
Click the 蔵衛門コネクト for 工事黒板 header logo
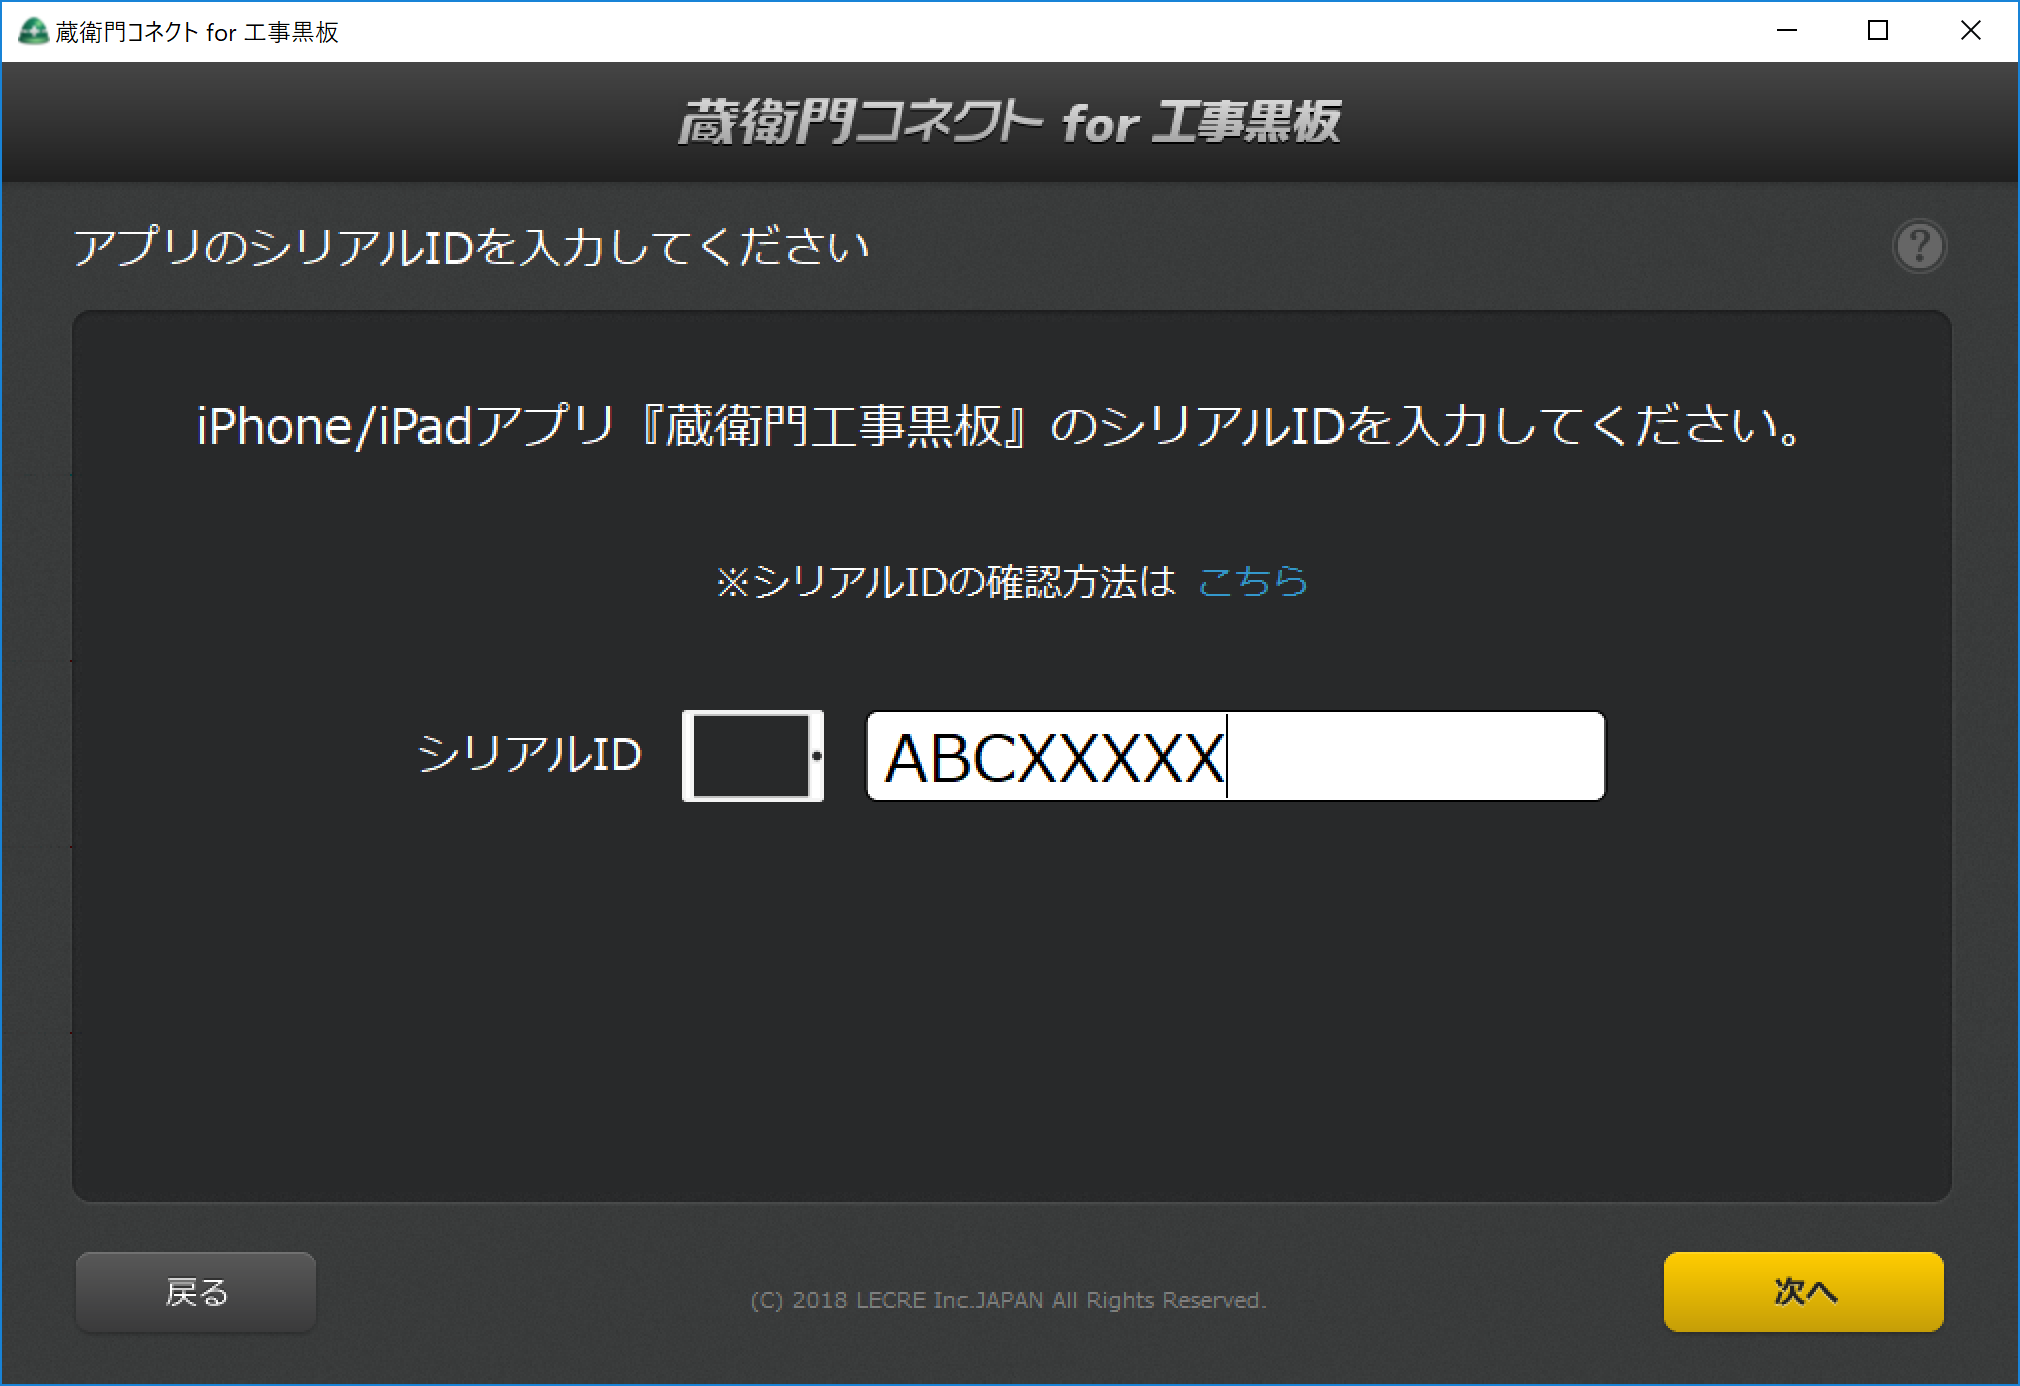point(1010,123)
